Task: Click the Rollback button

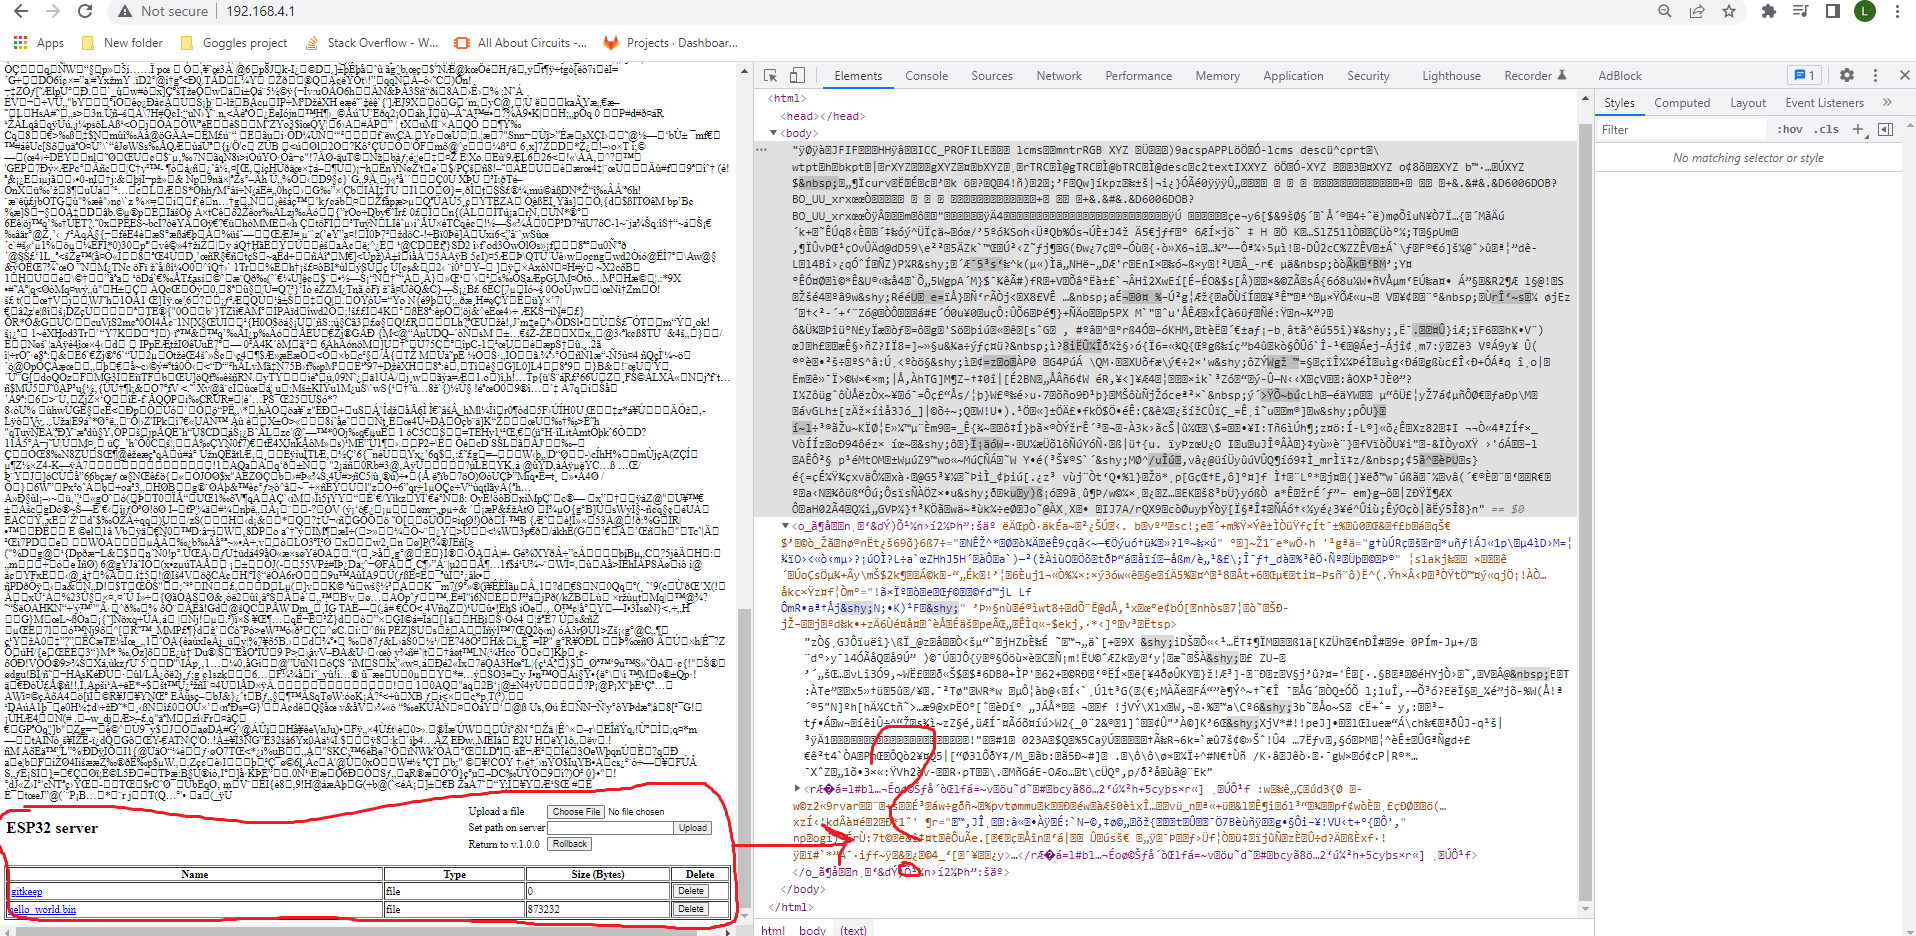Action: click(x=569, y=844)
